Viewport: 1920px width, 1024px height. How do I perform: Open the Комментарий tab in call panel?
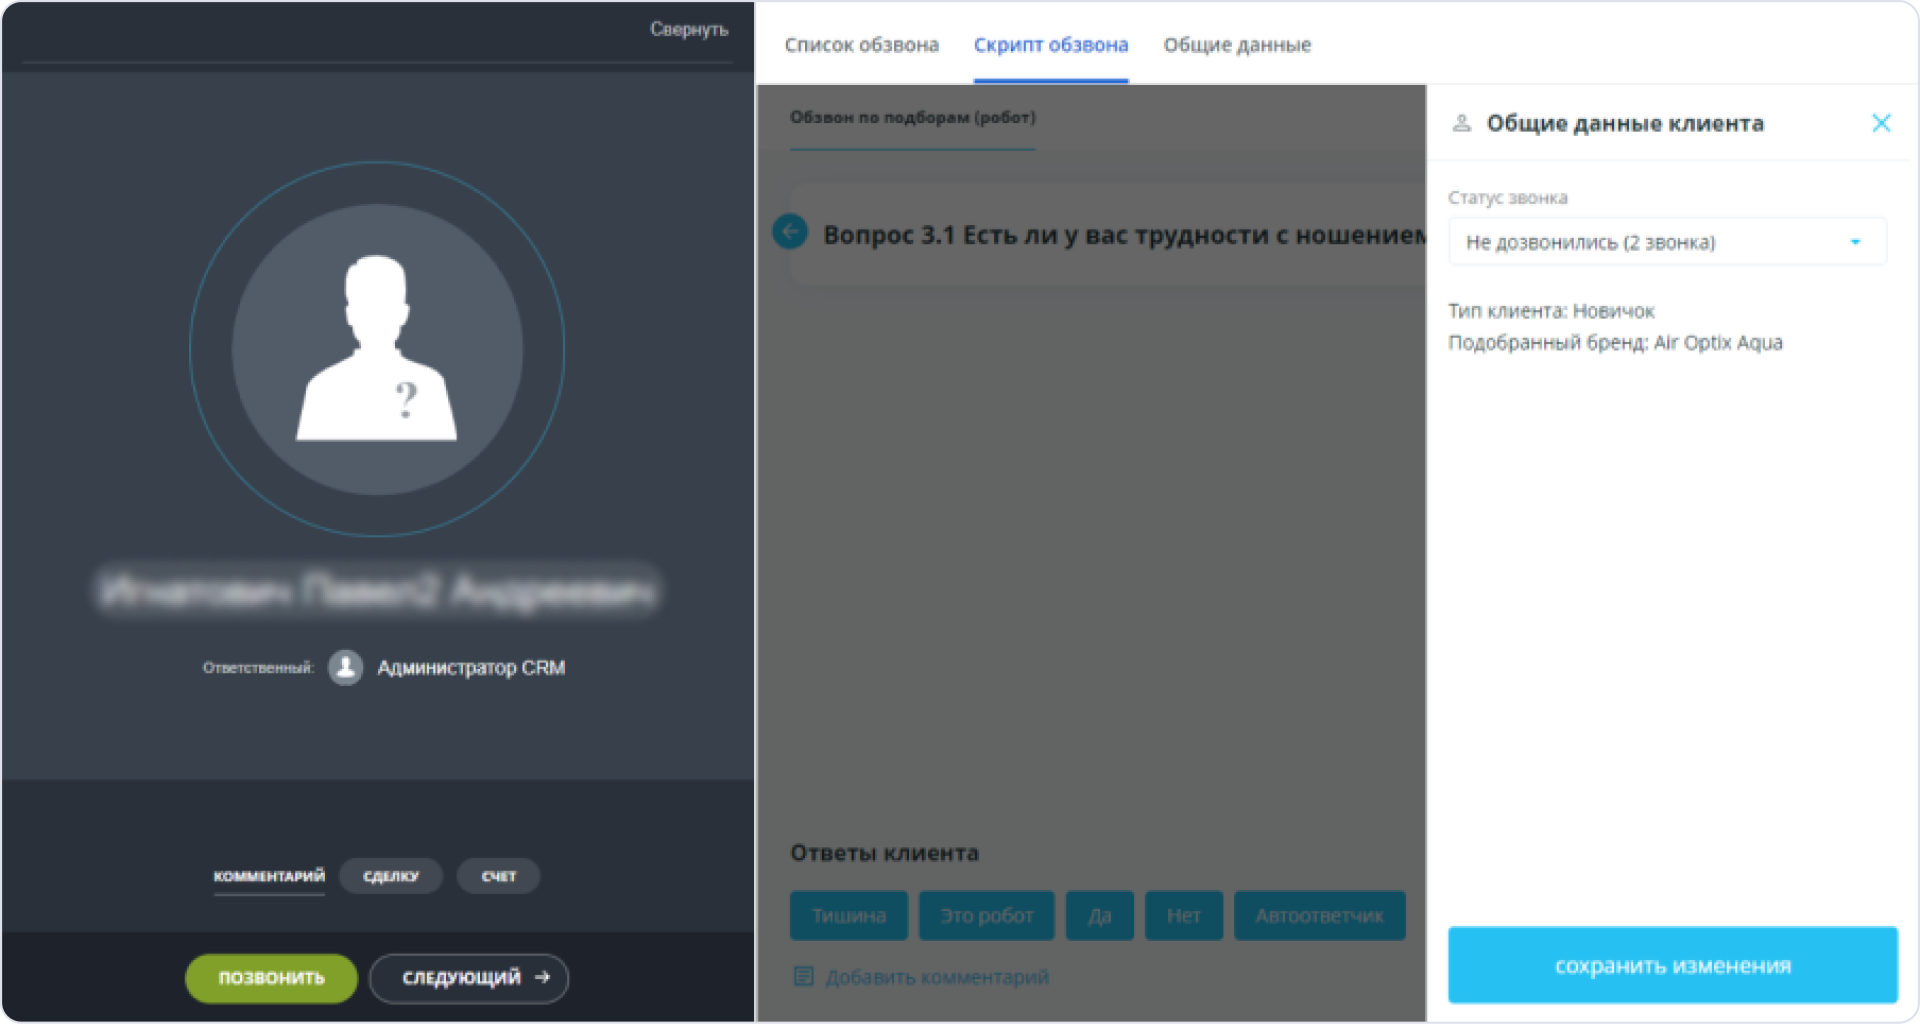269,876
